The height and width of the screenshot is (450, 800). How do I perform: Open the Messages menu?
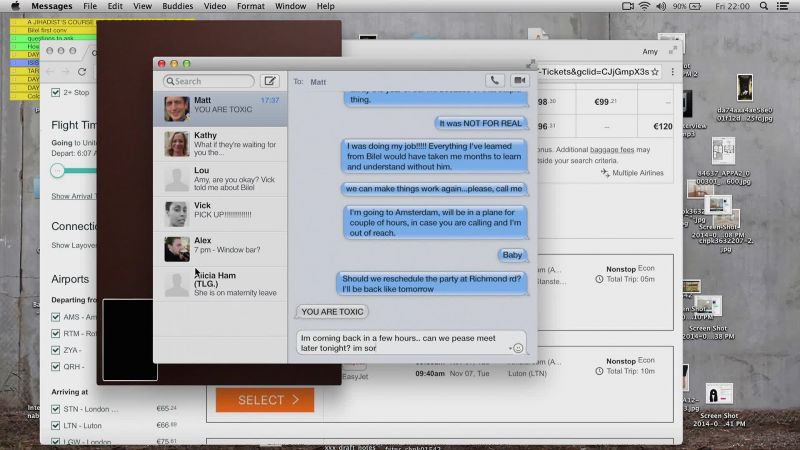click(52, 6)
